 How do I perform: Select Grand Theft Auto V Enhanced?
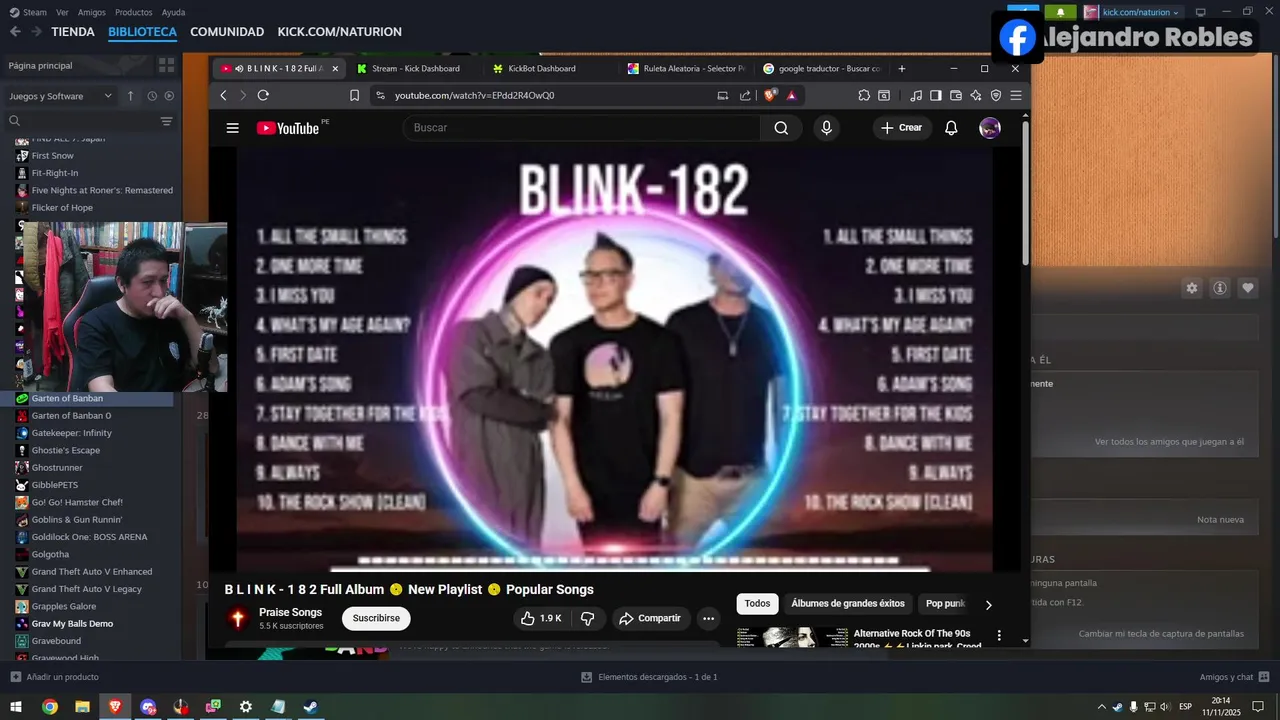90,571
